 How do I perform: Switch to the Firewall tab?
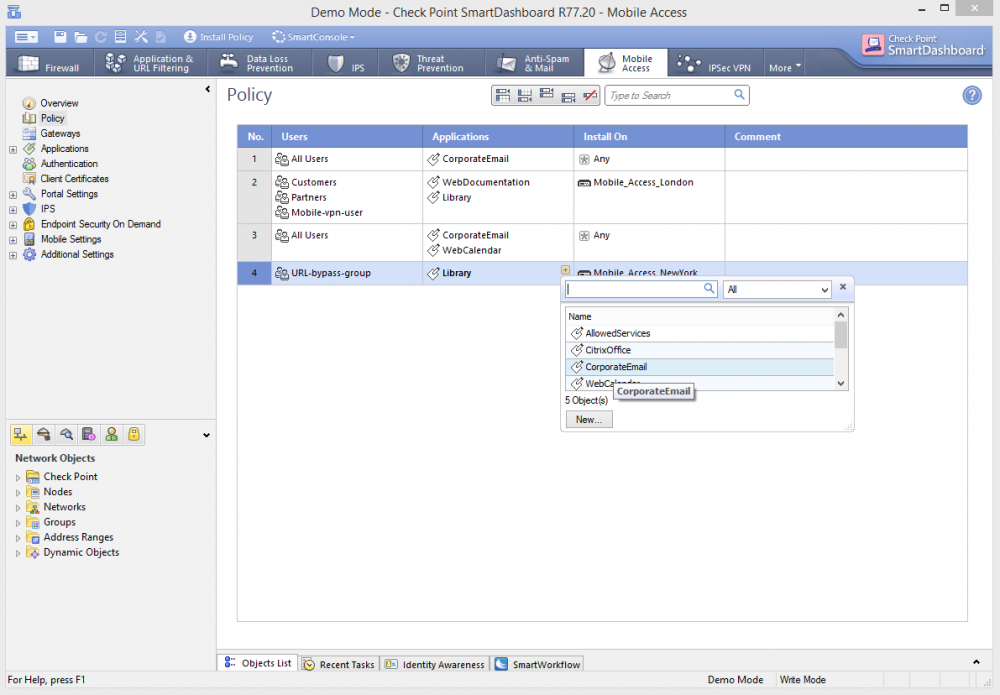point(49,63)
